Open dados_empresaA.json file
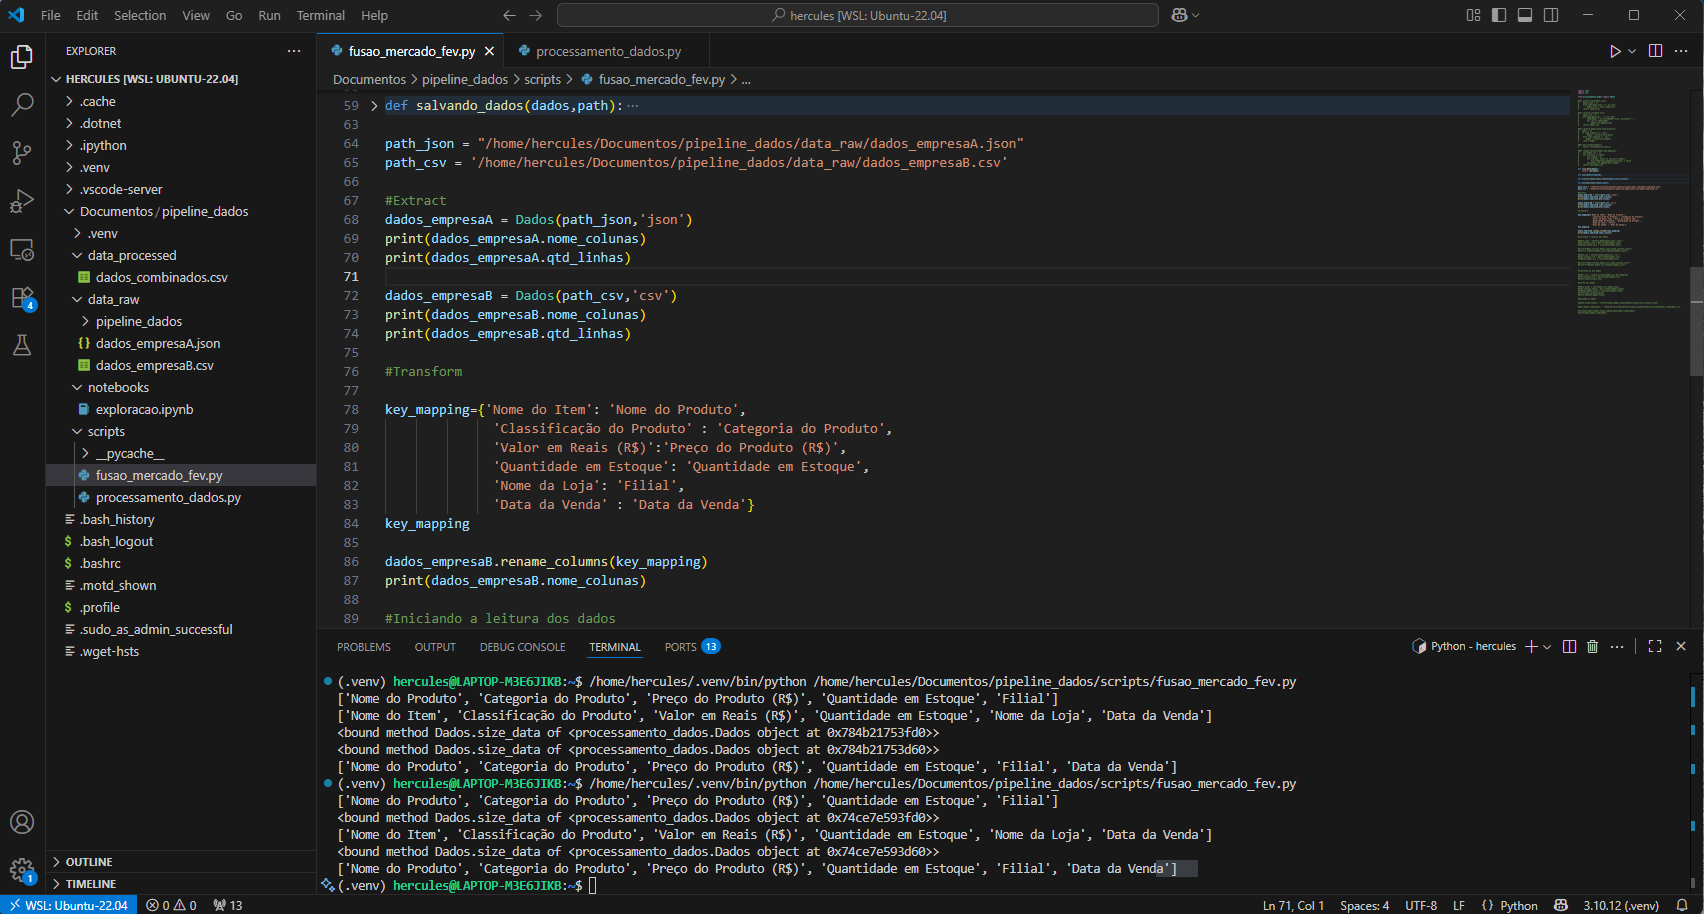This screenshot has height=914, width=1704. coord(180,343)
